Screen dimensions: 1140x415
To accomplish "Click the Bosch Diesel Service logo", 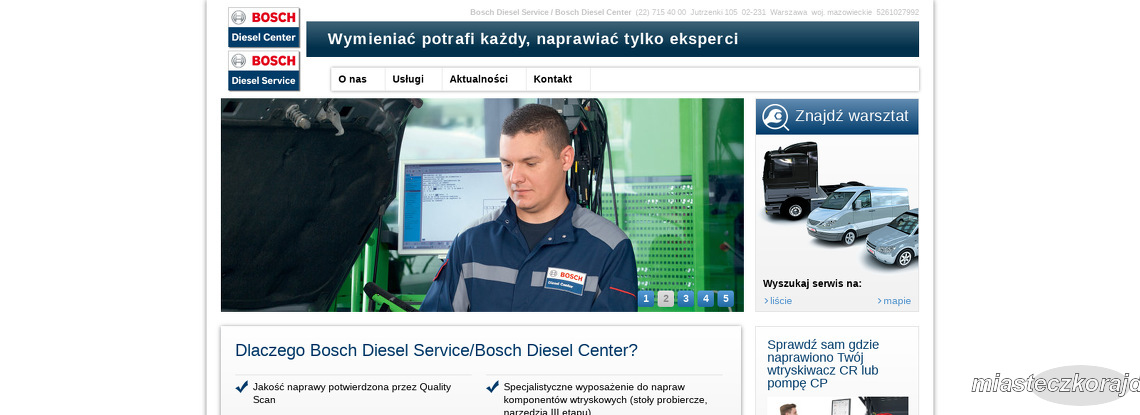I will (x=264, y=70).
